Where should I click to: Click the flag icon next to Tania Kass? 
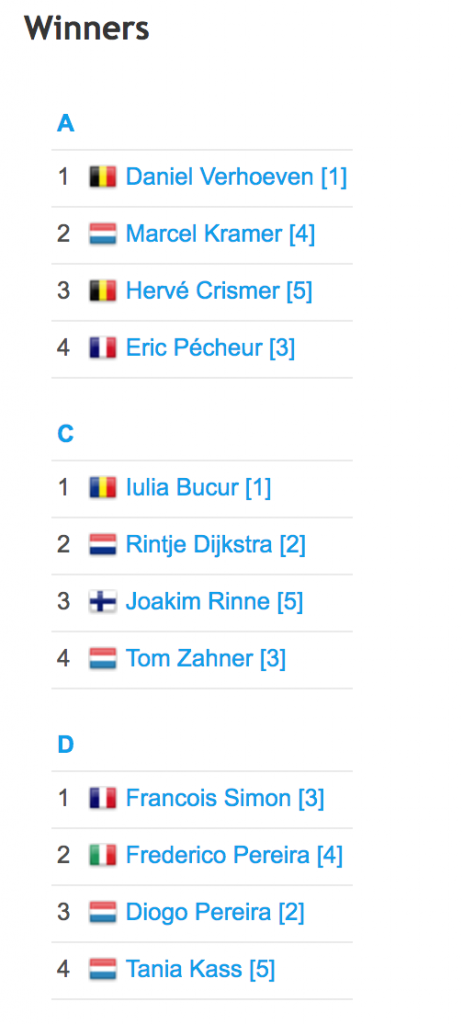[103, 968]
